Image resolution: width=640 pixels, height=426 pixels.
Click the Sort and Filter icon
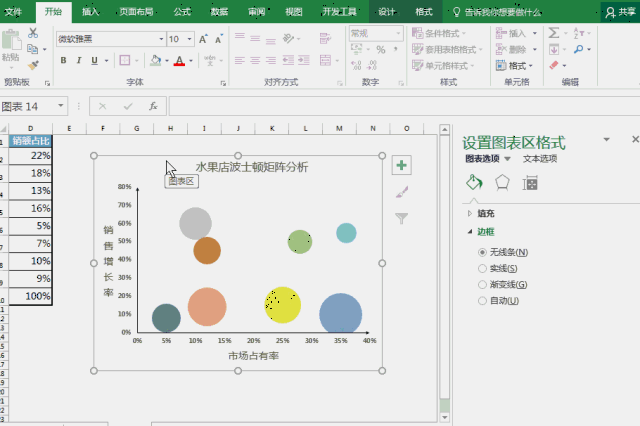pos(579,33)
